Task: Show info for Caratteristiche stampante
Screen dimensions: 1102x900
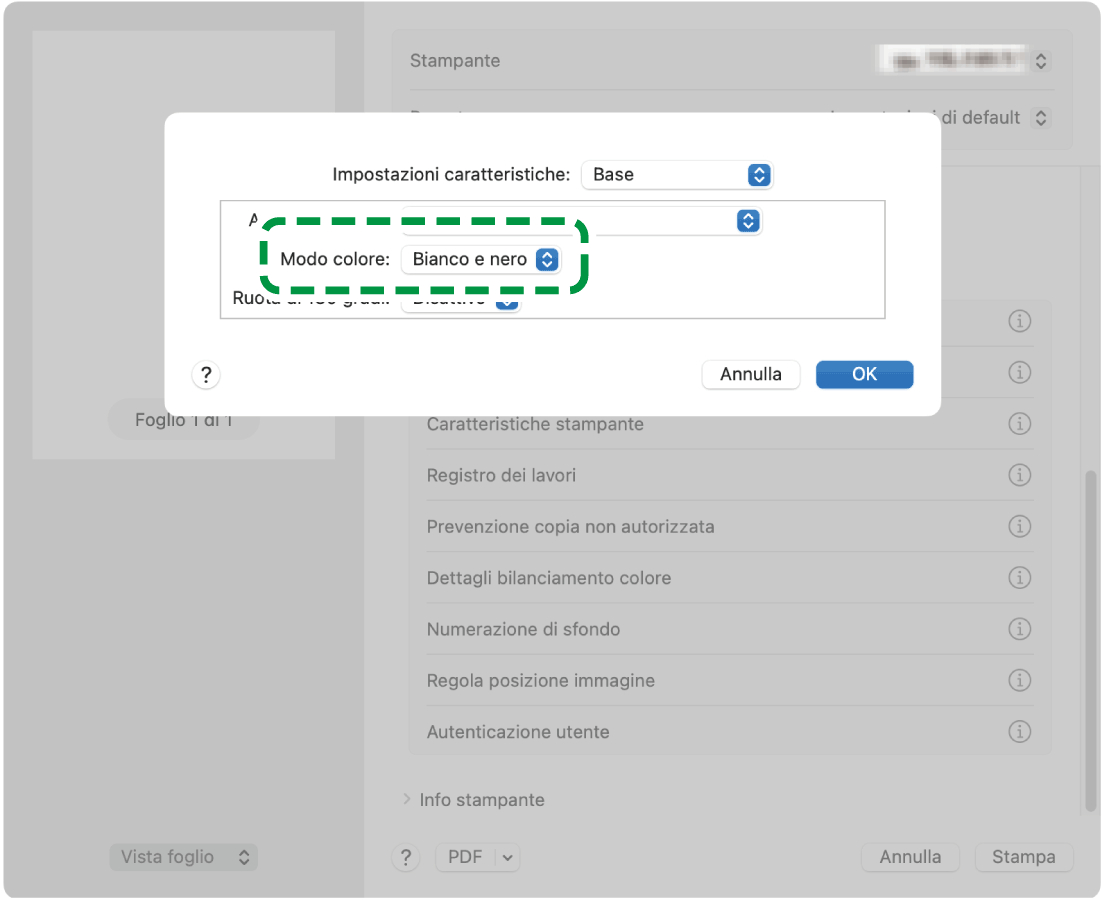Action: coord(1019,424)
